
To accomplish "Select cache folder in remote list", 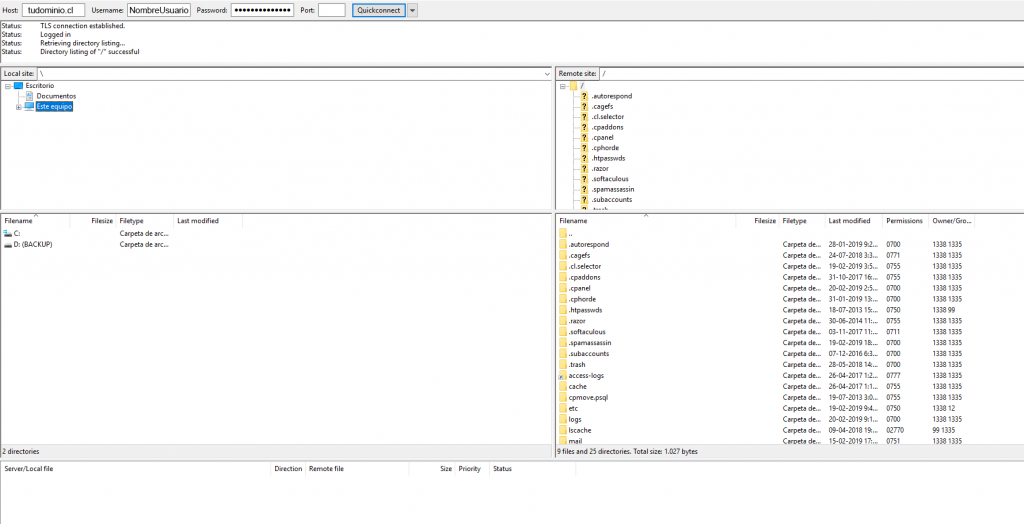I will 577,387.
